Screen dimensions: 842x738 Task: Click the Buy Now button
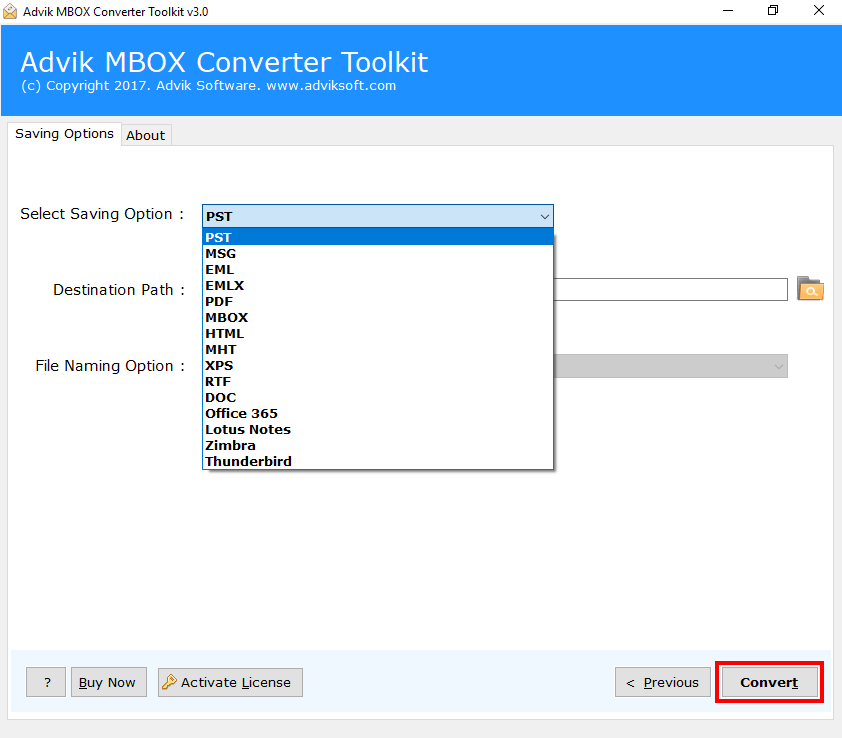108,682
